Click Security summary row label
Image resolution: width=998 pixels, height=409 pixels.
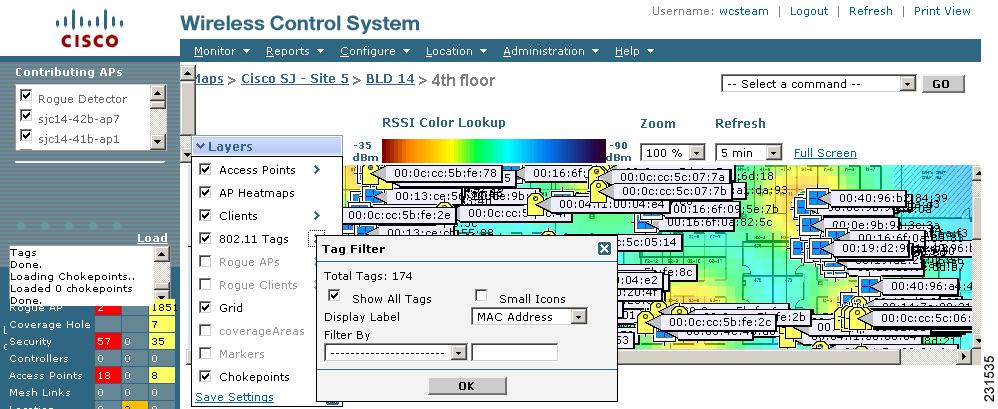(x=30, y=342)
